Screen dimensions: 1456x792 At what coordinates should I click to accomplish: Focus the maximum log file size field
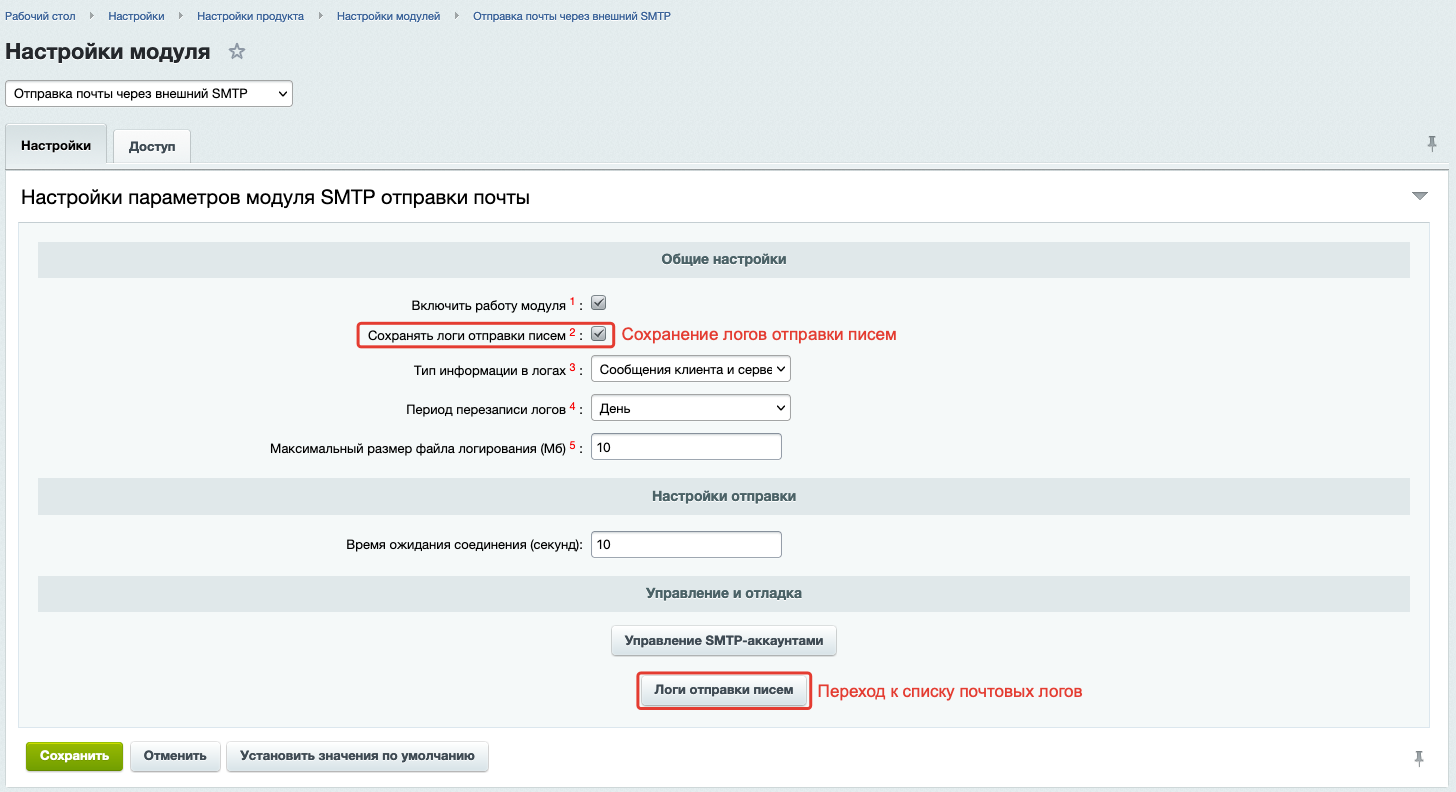pyautogui.click(x=686, y=447)
